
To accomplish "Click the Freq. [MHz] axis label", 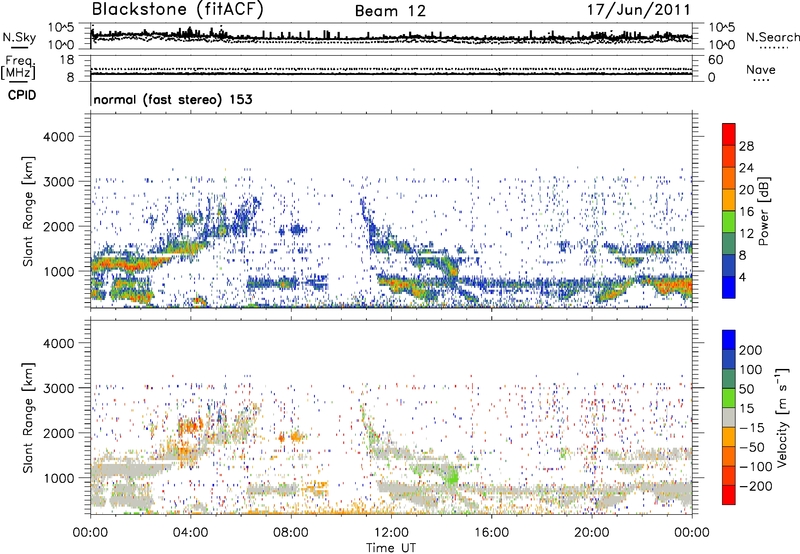I will tap(18, 68).
